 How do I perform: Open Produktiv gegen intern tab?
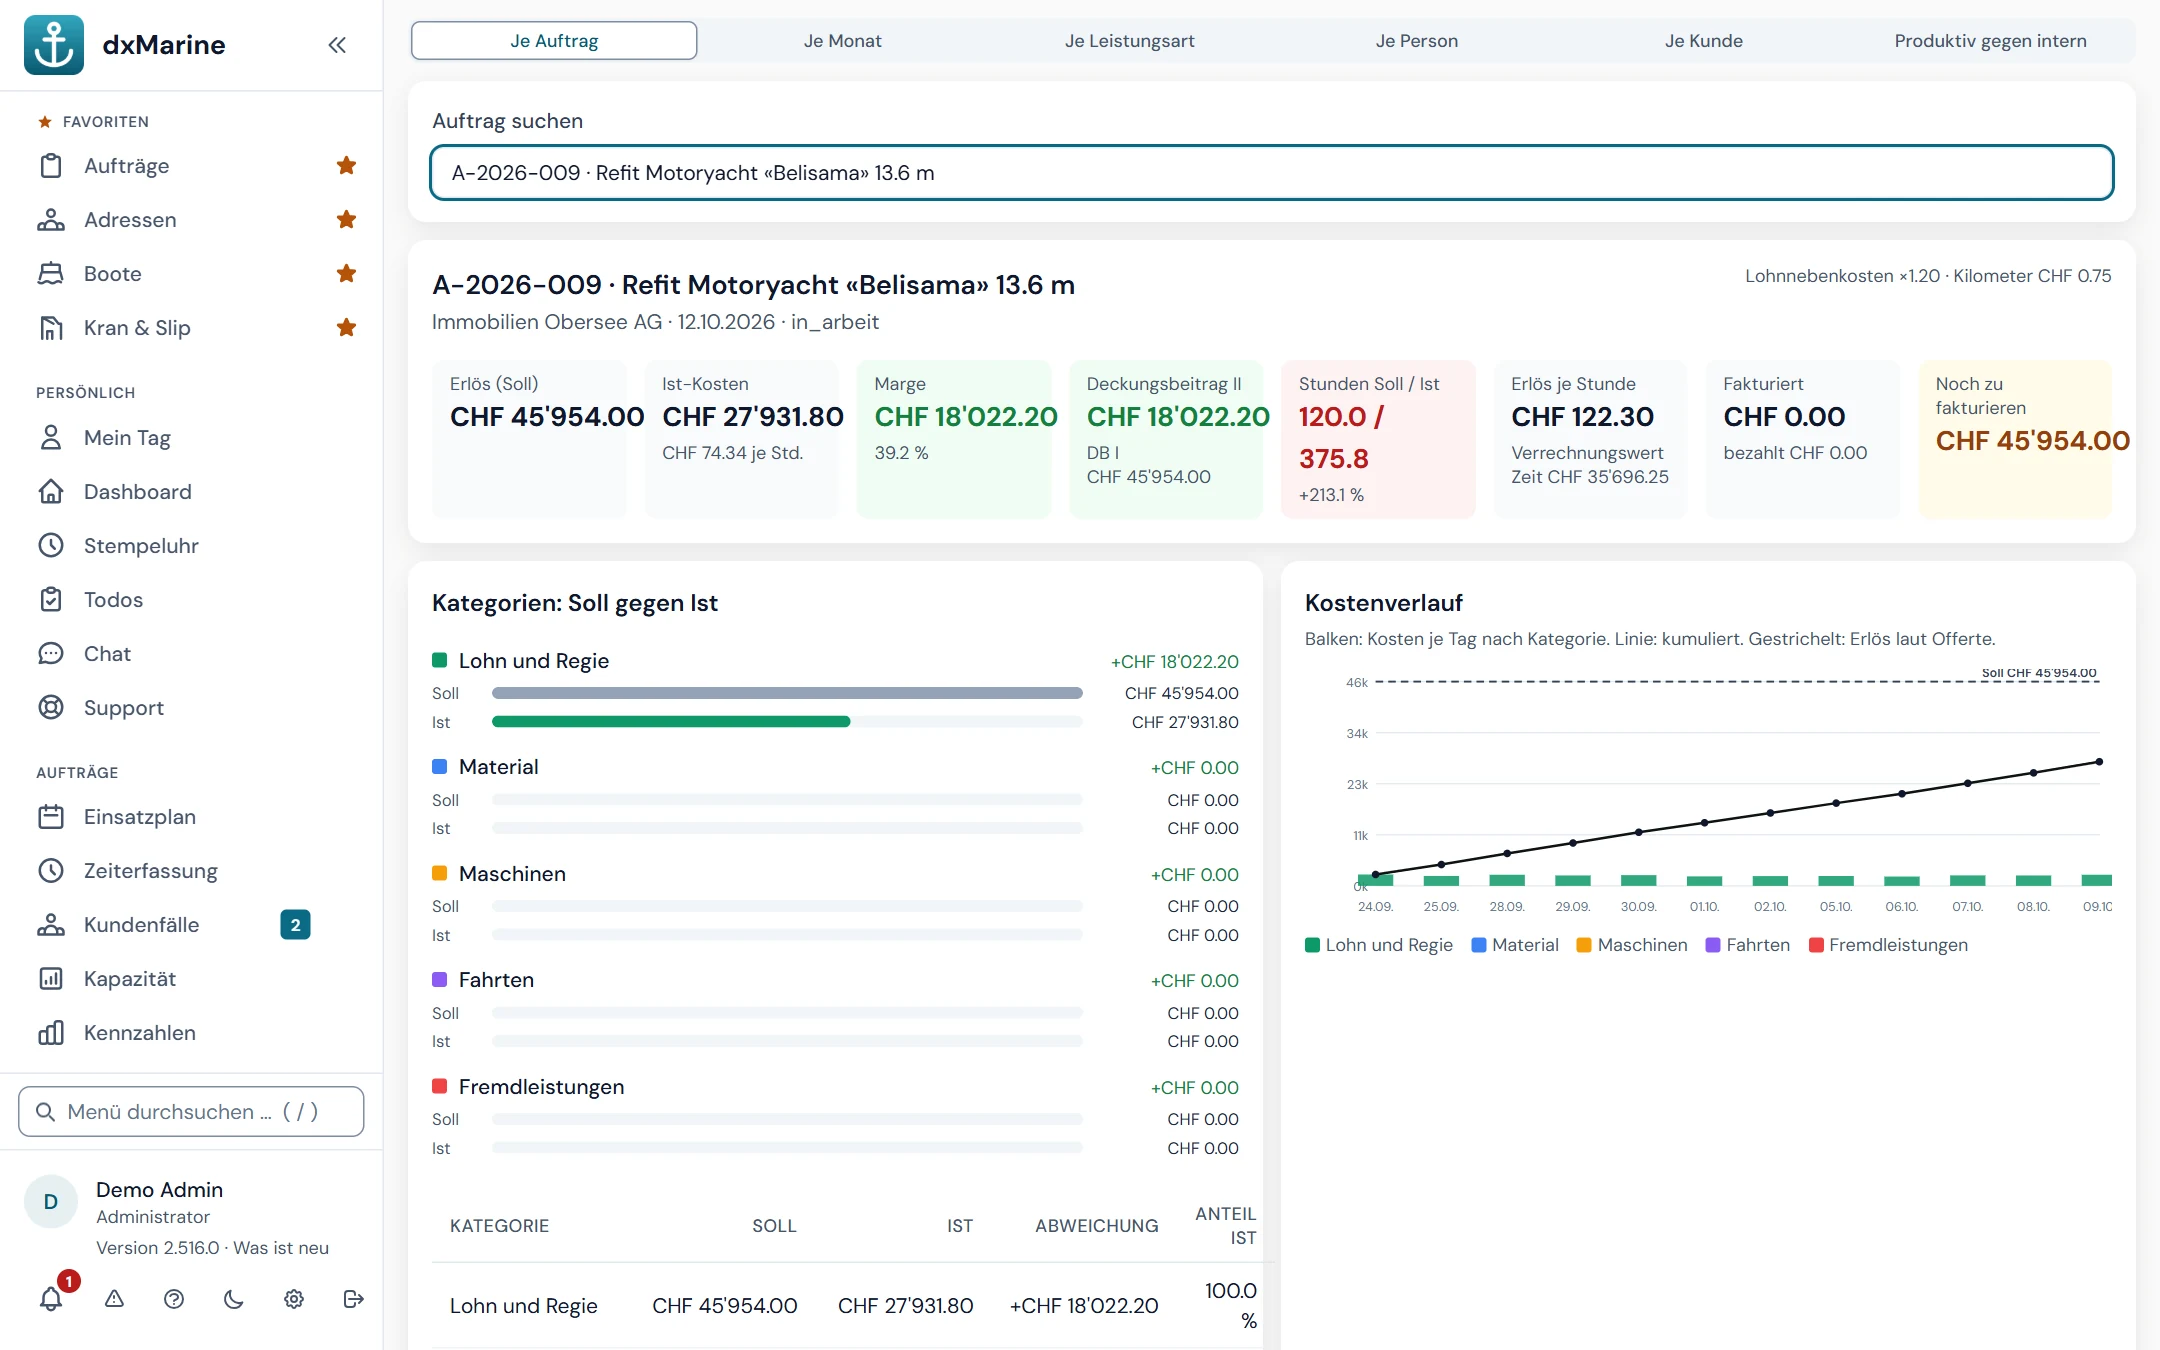point(1990,41)
